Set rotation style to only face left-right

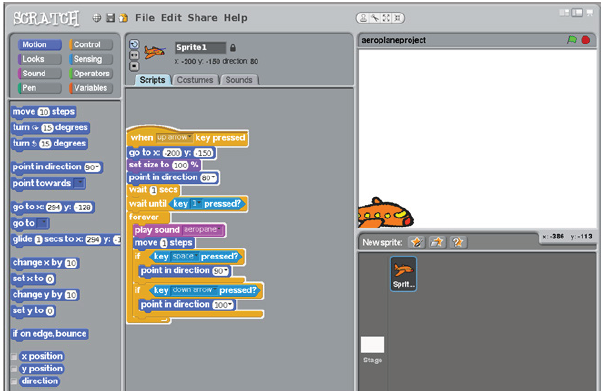click(134, 55)
